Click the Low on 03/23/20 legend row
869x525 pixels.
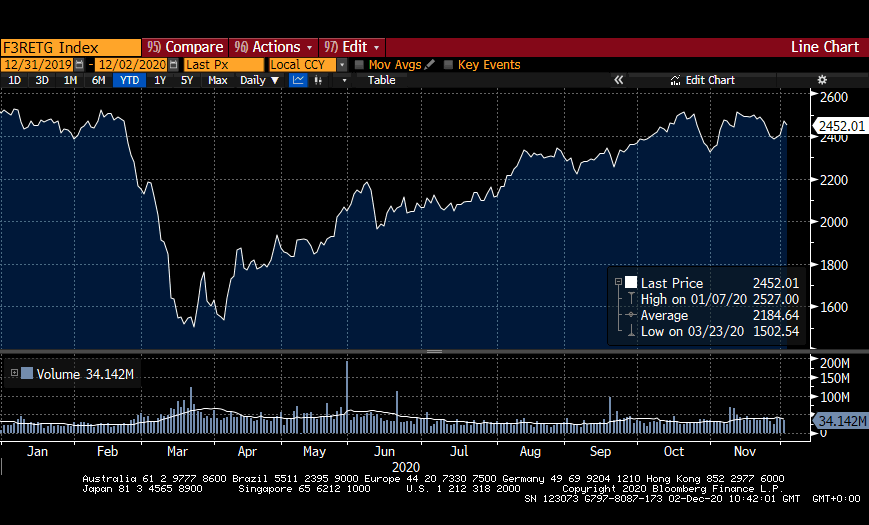(x=719, y=332)
